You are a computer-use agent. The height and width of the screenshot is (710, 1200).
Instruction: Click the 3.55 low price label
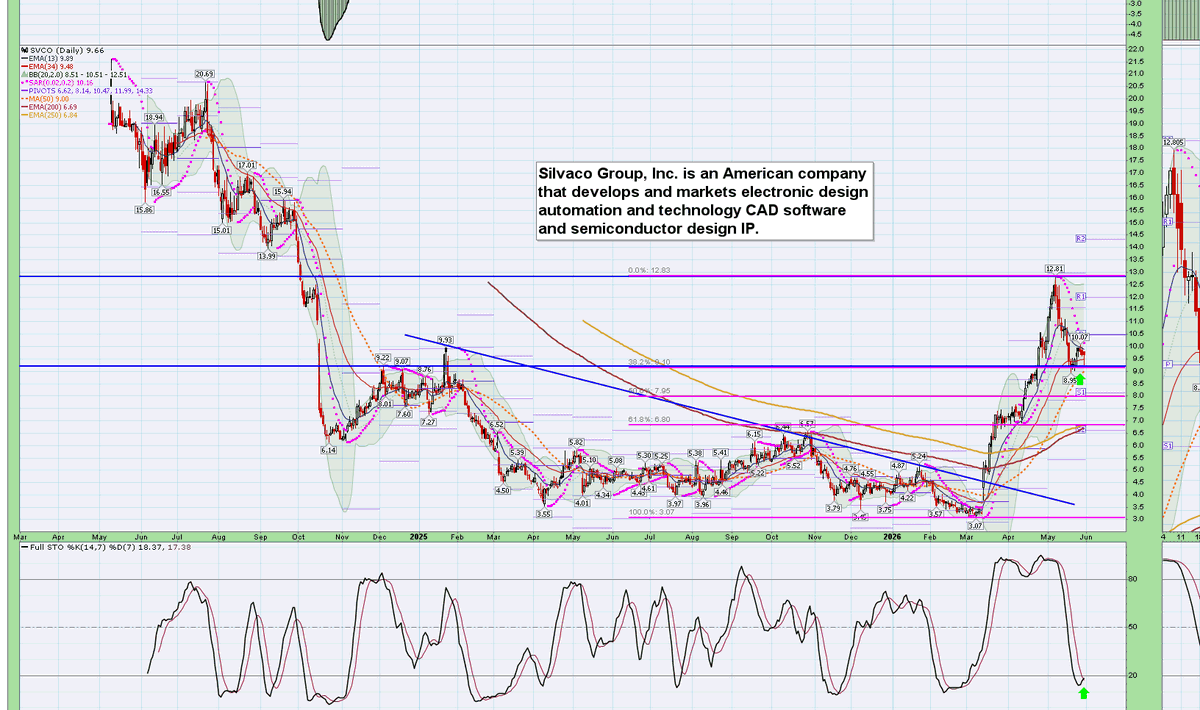(x=544, y=514)
